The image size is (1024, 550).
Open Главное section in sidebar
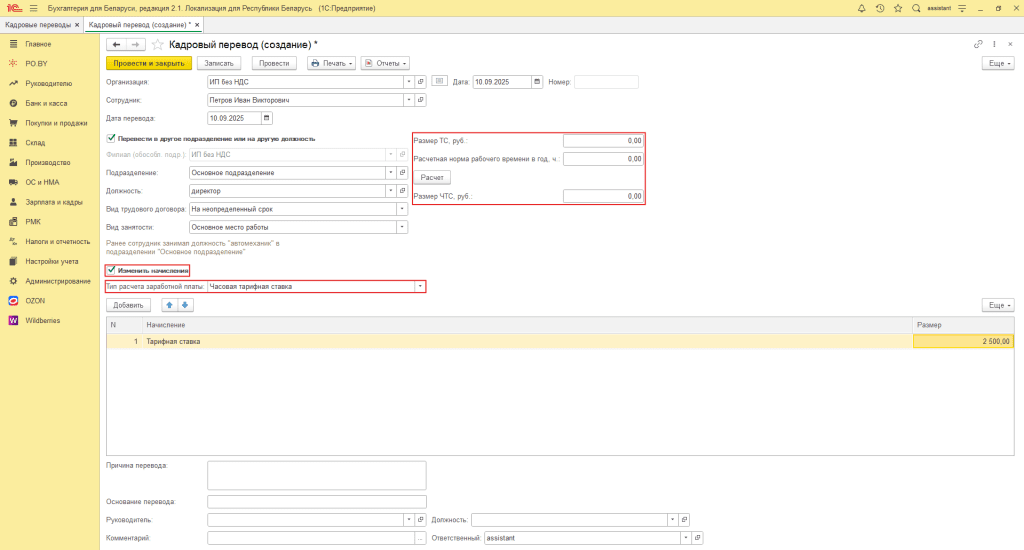point(38,44)
